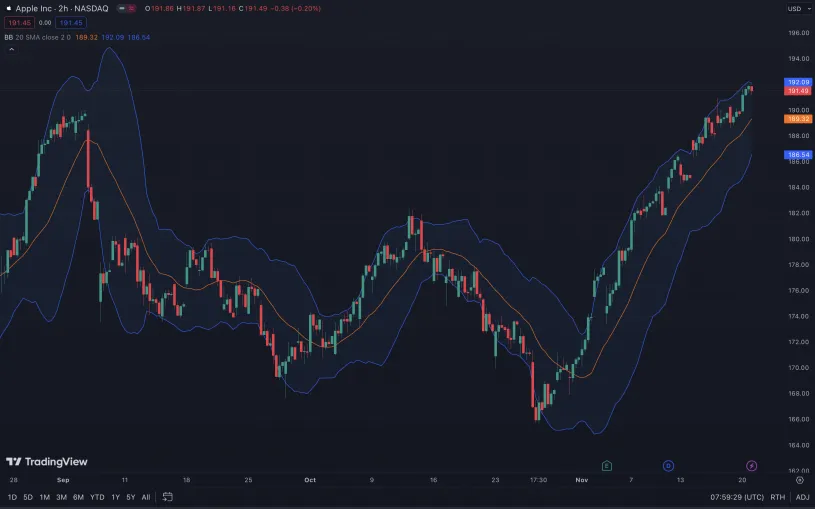The height and width of the screenshot is (509, 815).
Task: Click the TradingView logo
Action: (46, 462)
